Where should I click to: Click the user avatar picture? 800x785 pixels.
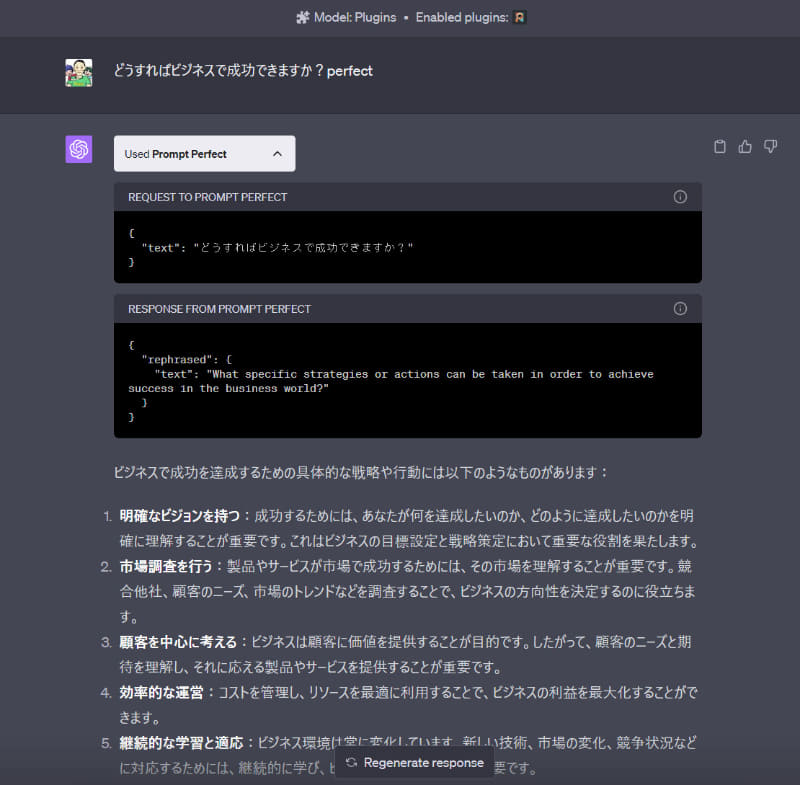click(x=79, y=72)
